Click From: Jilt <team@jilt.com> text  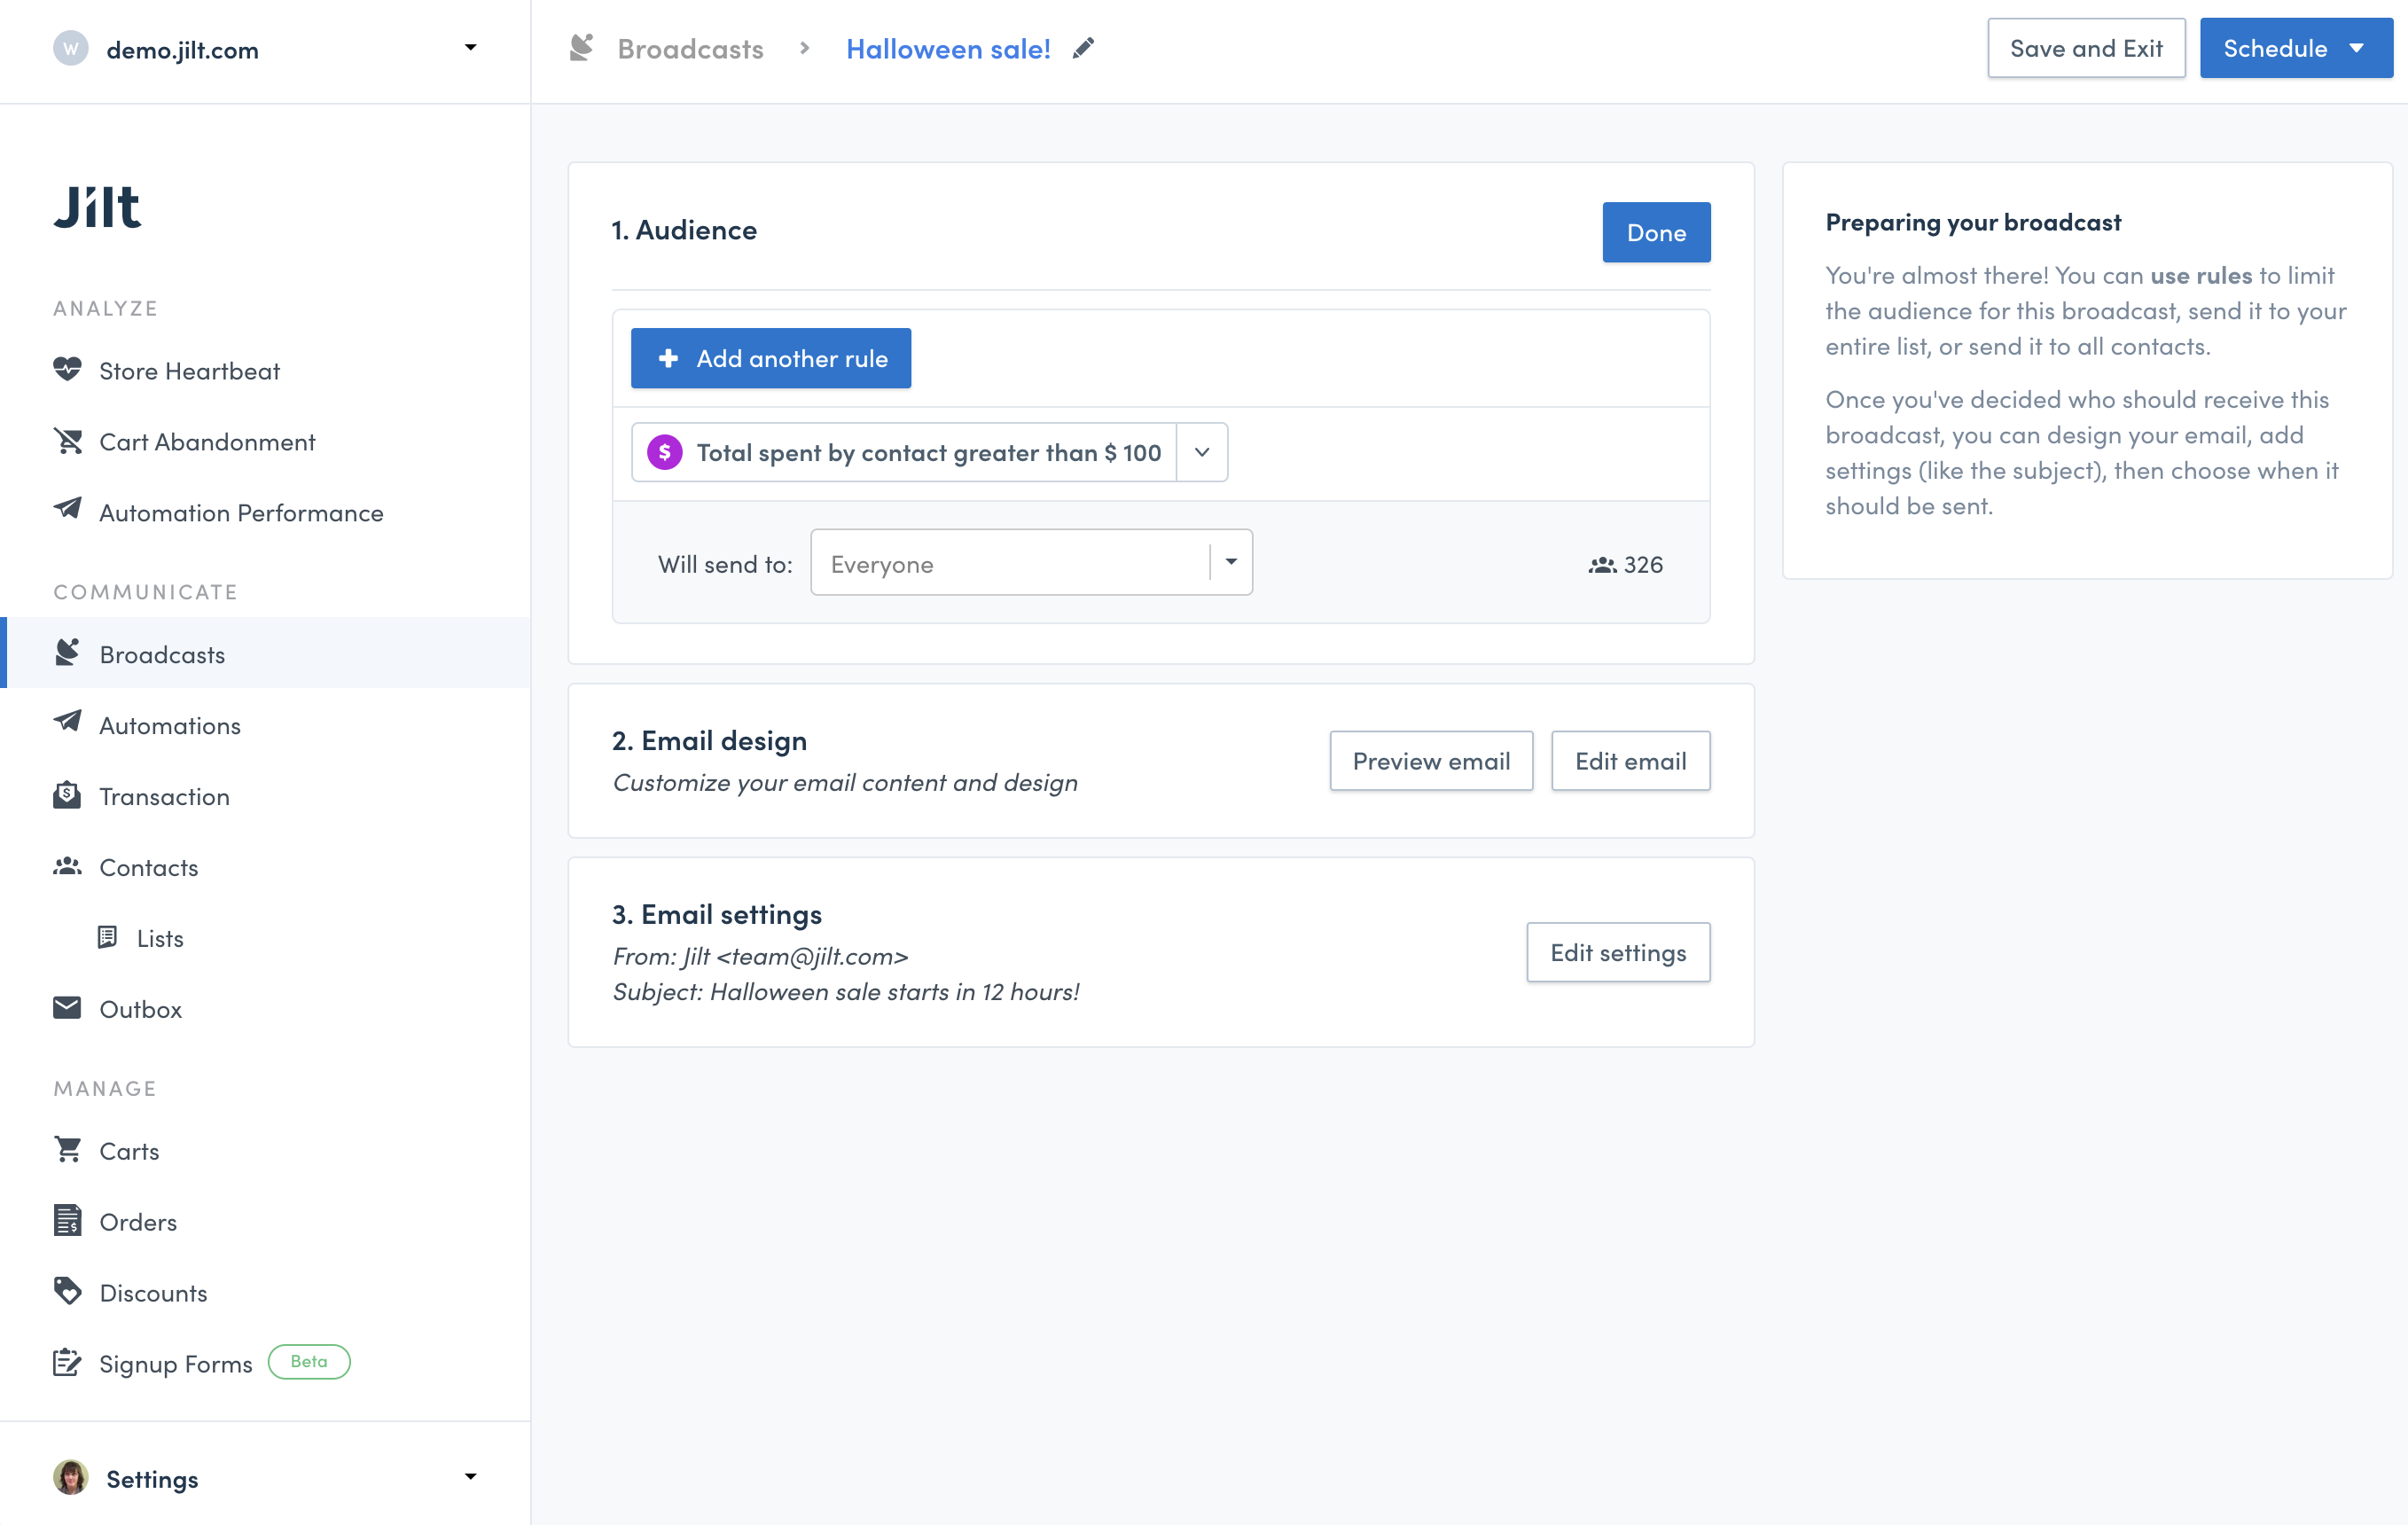point(760,957)
